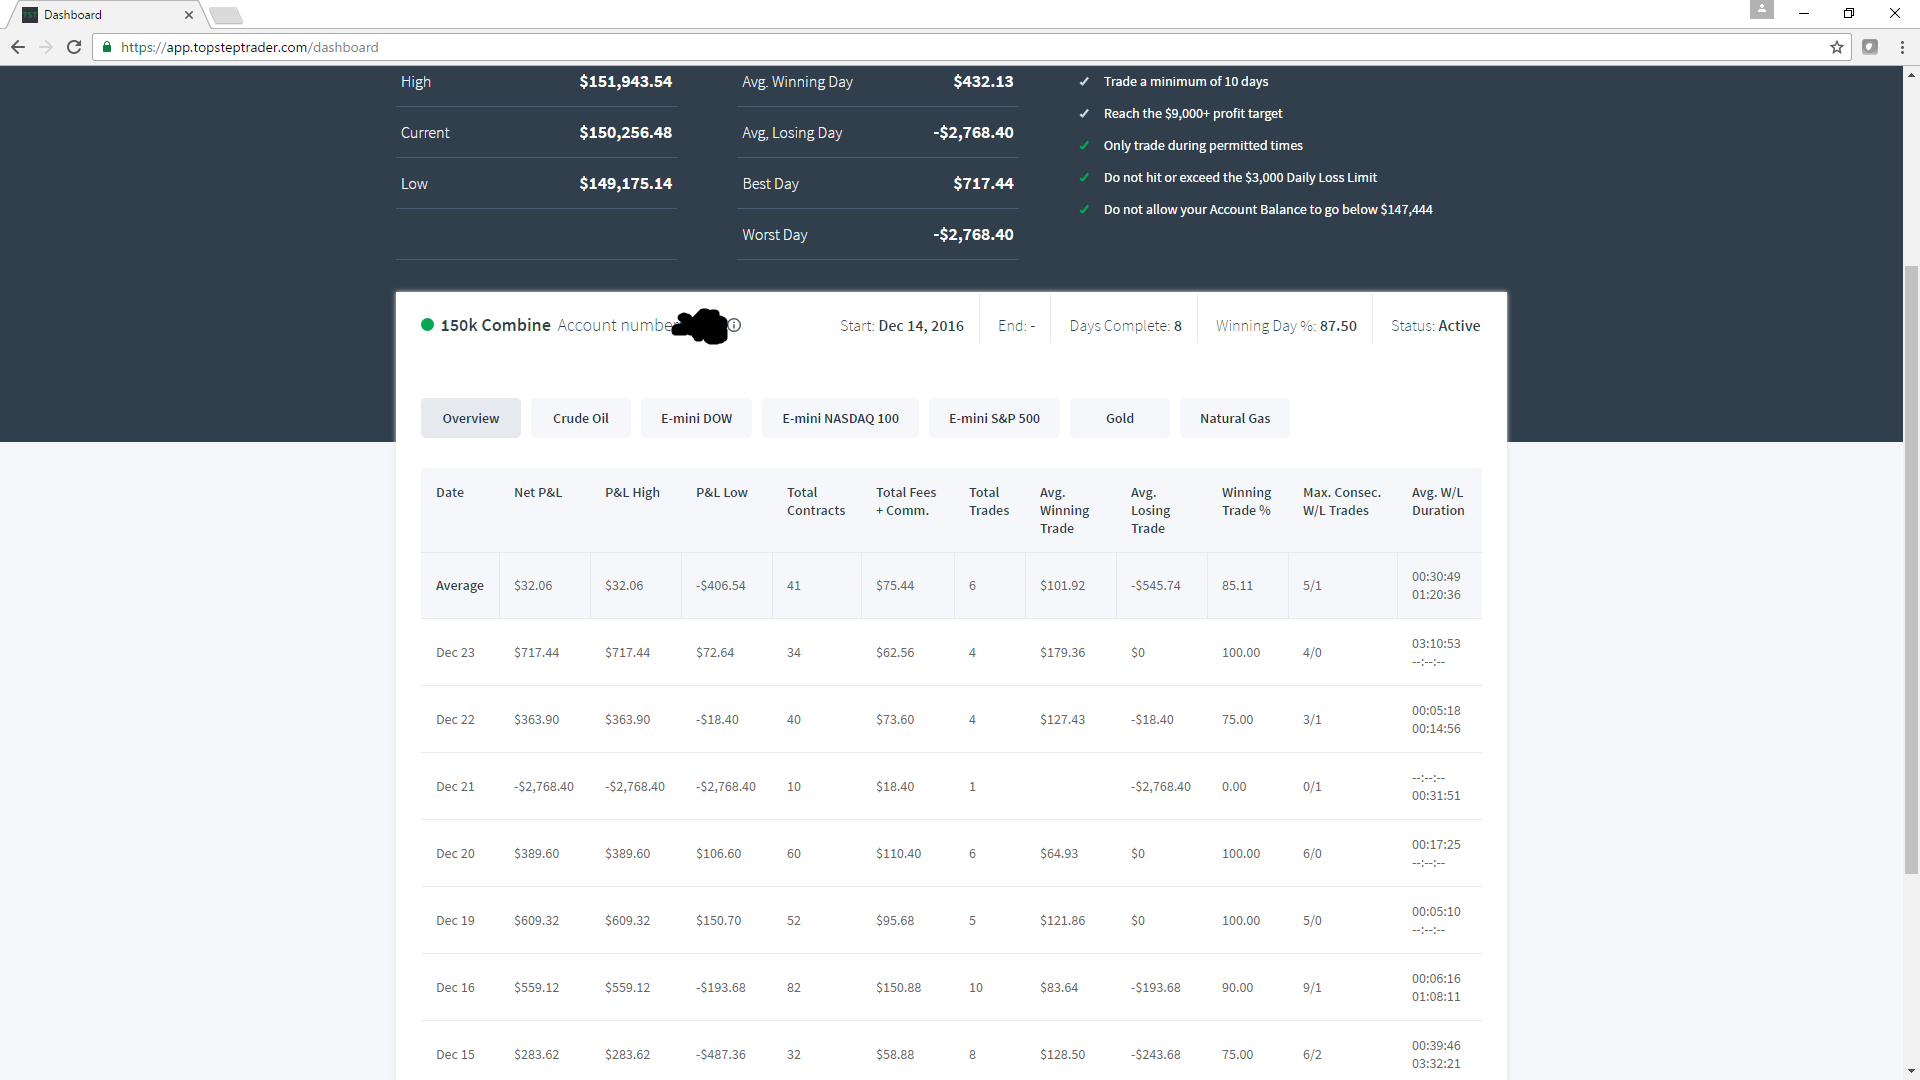The height and width of the screenshot is (1080, 1920).
Task: Click the Best Day value $717.44
Action: click(984, 183)
